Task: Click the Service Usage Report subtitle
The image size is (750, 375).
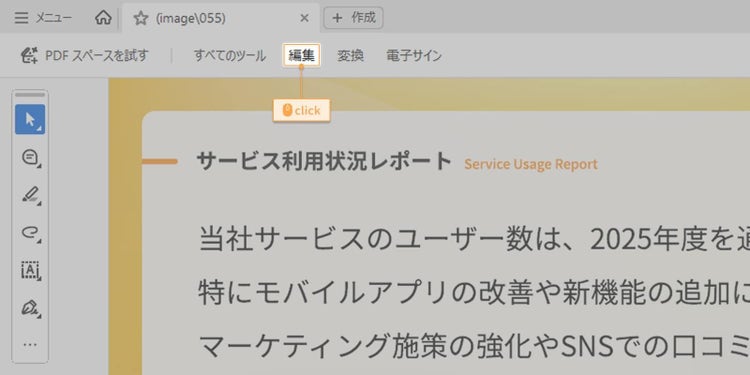Action: tap(530, 165)
